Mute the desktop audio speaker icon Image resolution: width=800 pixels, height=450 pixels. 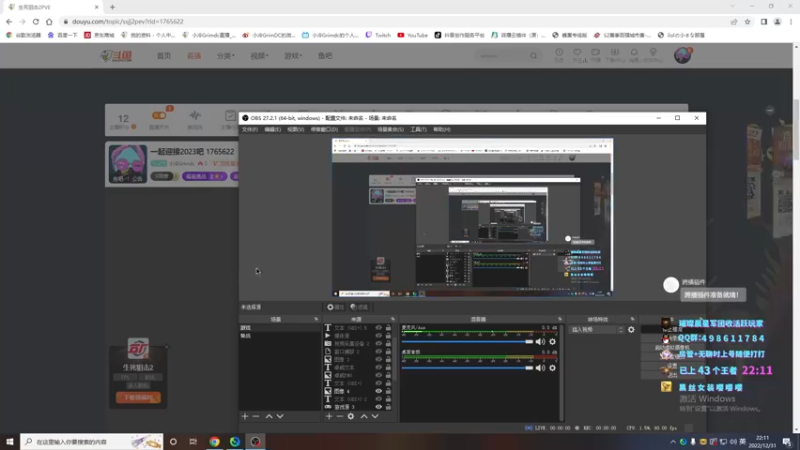540,367
